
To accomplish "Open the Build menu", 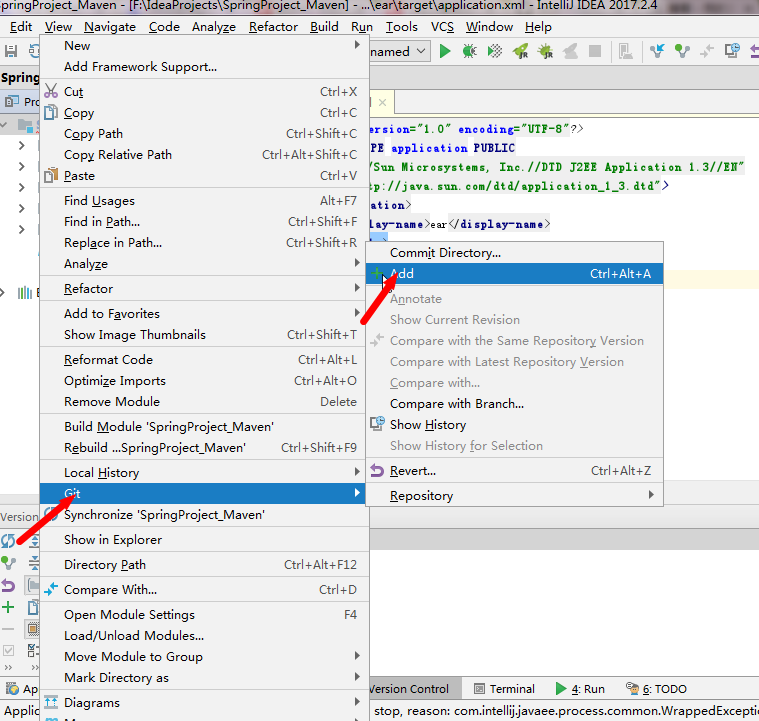I will [x=324, y=27].
